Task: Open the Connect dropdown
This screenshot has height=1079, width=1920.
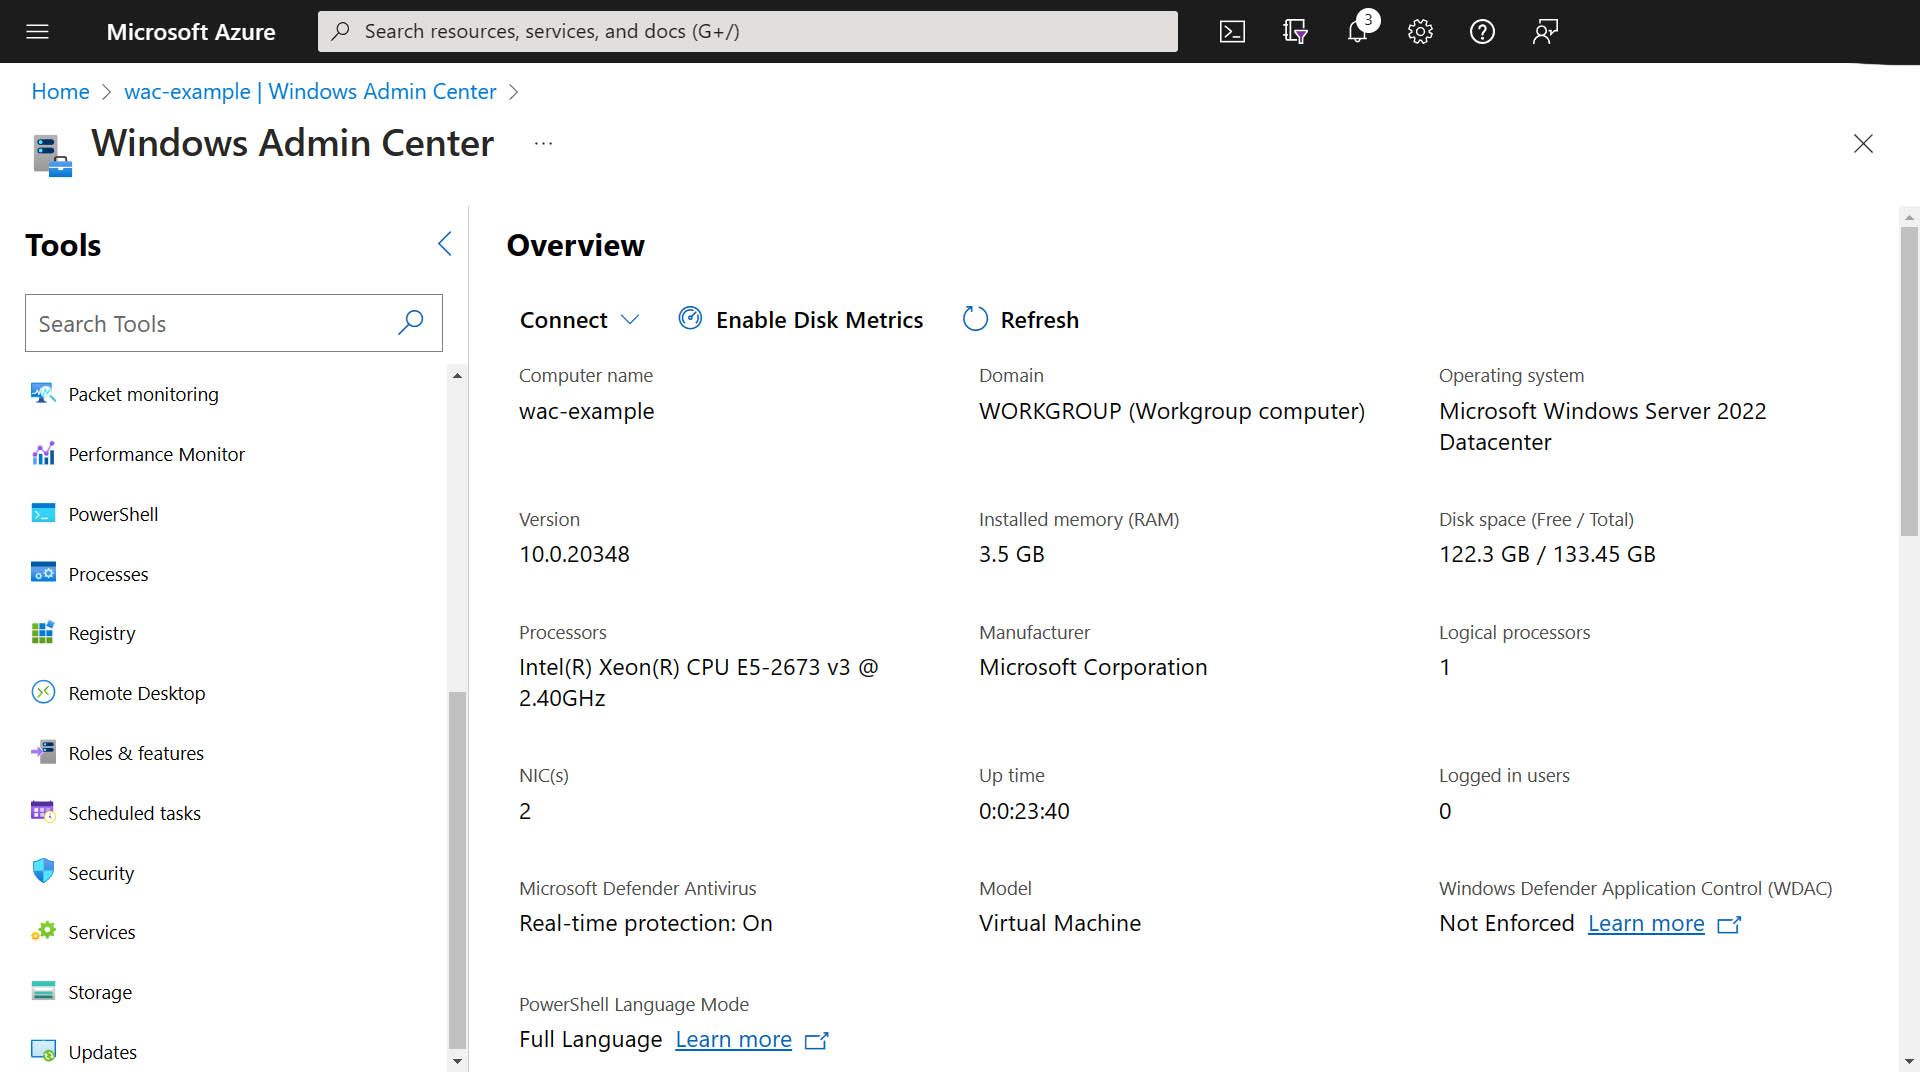Action: [580, 319]
